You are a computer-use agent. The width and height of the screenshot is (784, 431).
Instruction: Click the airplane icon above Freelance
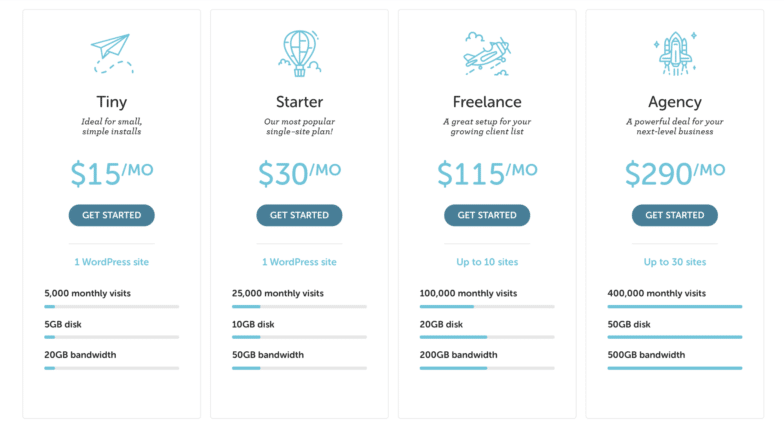click(x=487, y=53)
